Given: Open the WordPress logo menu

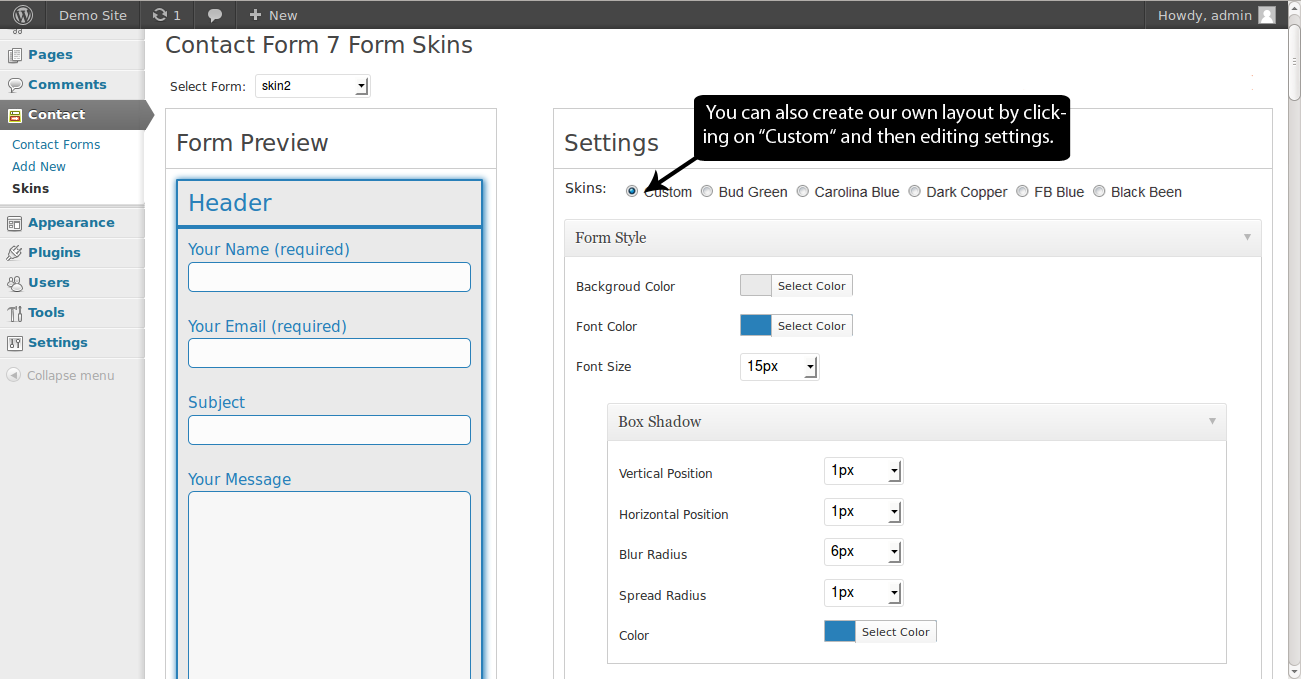Looking at the screenshot, I should click(x=22, y=15).
